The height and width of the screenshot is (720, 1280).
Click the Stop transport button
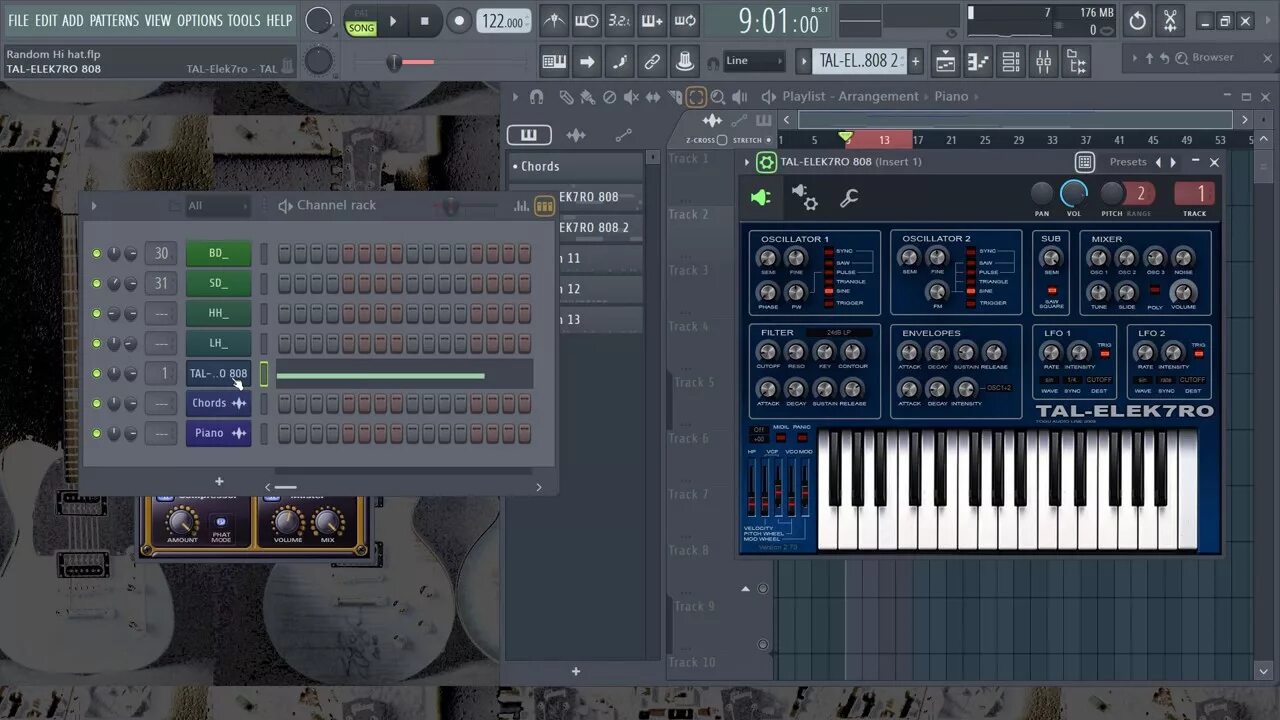pos(424,21)
